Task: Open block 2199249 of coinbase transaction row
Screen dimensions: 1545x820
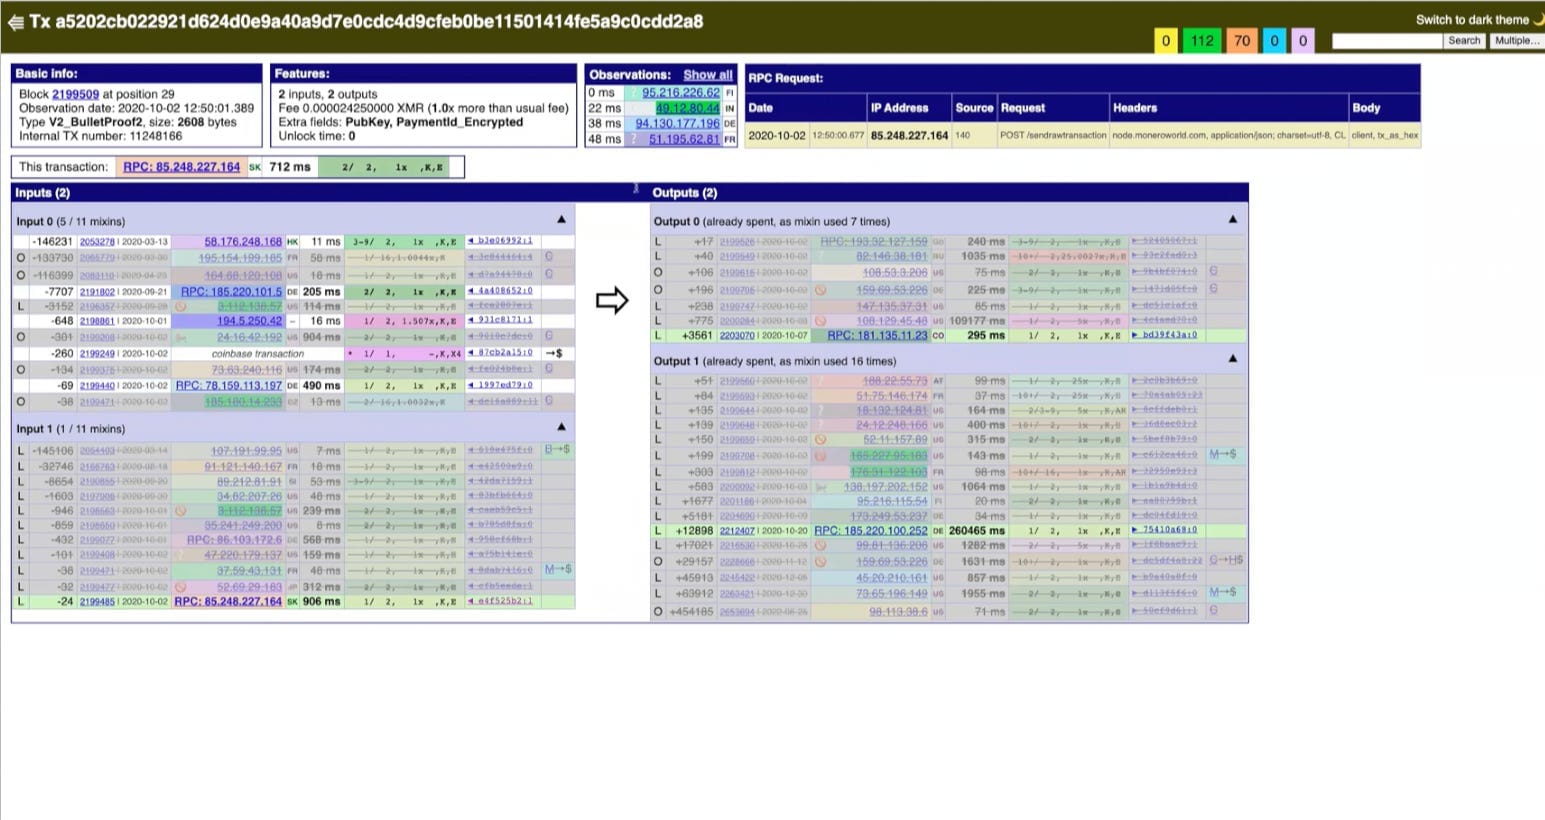Action: (97, 354)
